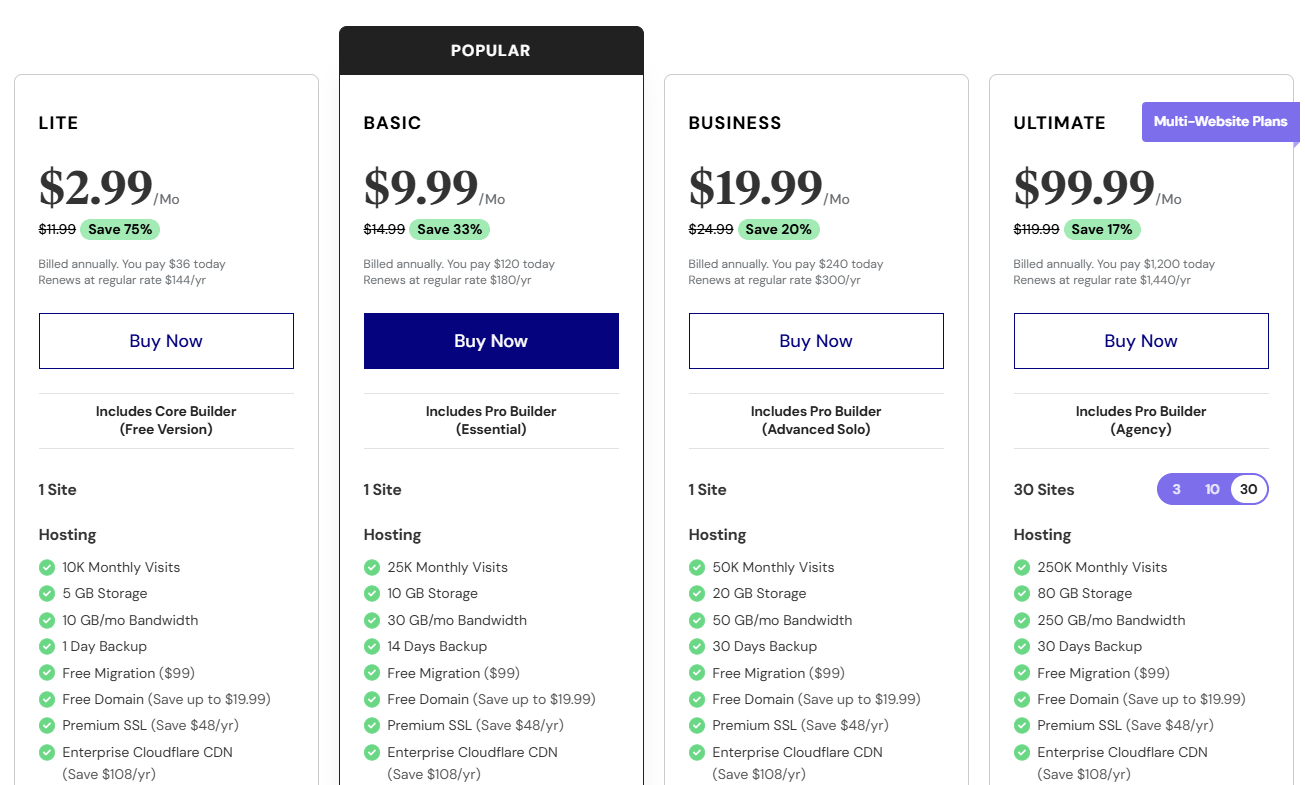Select 30 sites in Ultimate toggle

tap(1248, 489)
